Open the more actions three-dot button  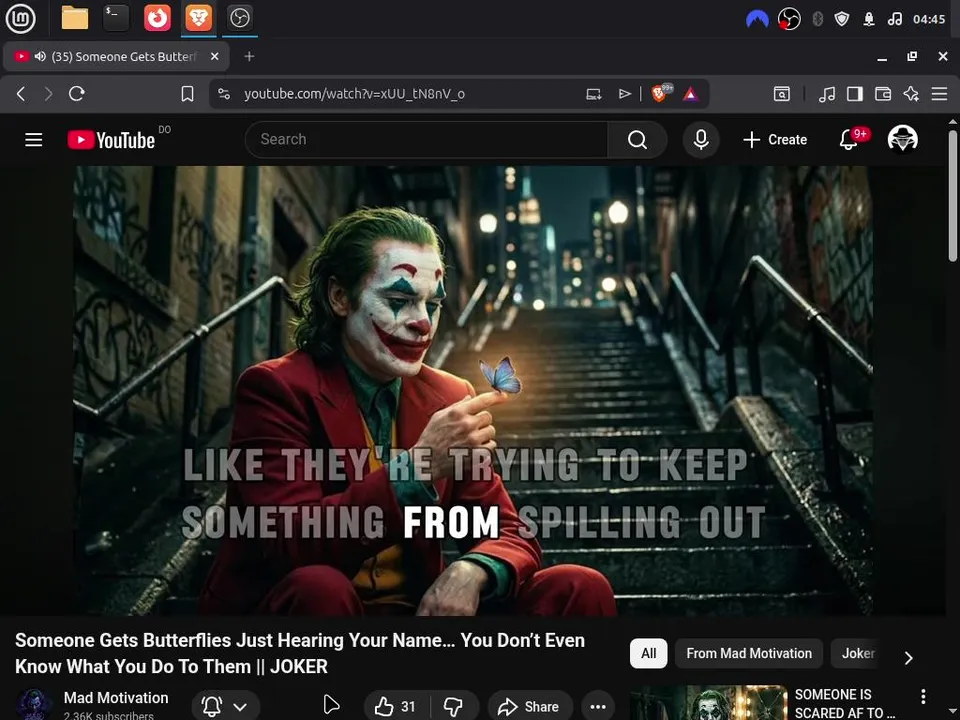[x=598, y=707]
